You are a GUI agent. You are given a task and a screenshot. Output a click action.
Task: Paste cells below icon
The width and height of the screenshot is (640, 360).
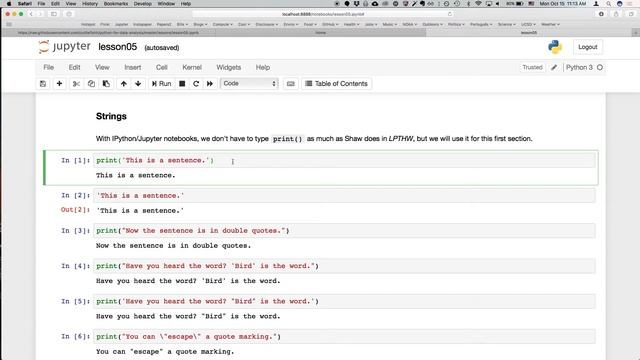(x=106, y=84)
